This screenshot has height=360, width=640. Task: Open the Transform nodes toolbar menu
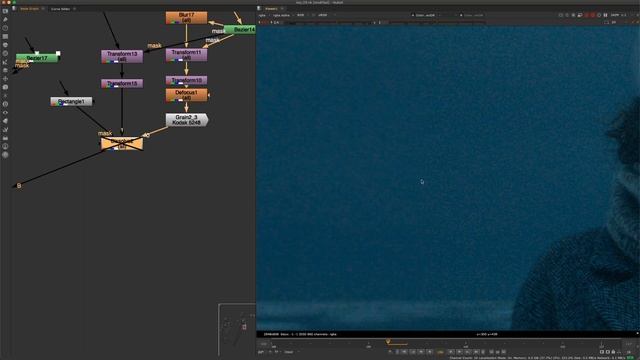click(5, 79)
